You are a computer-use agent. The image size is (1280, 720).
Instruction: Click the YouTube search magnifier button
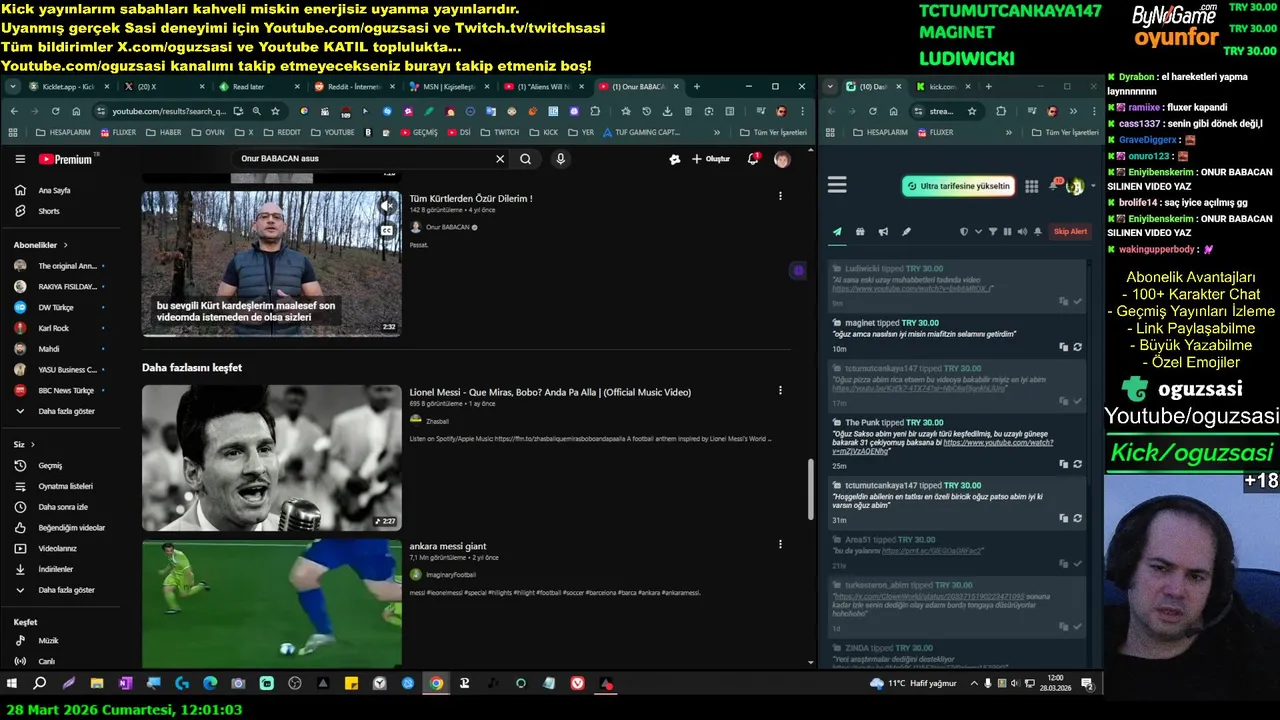(525, 158)
